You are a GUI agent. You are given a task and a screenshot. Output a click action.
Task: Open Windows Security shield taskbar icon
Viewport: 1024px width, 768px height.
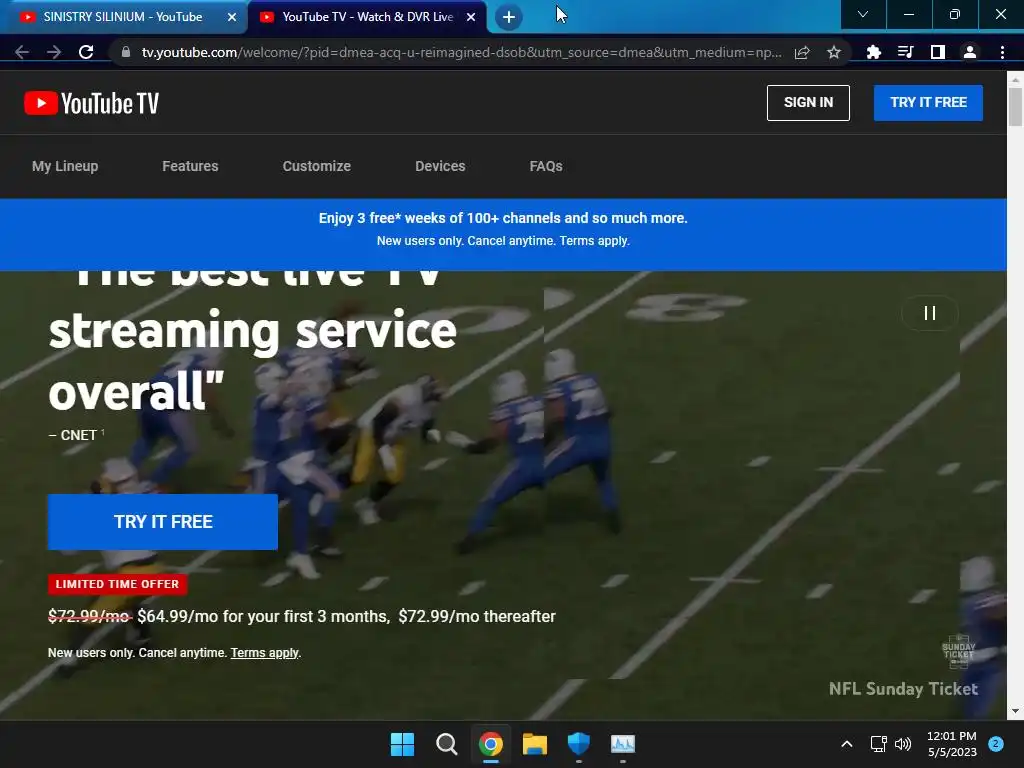[x=579, y=744]
